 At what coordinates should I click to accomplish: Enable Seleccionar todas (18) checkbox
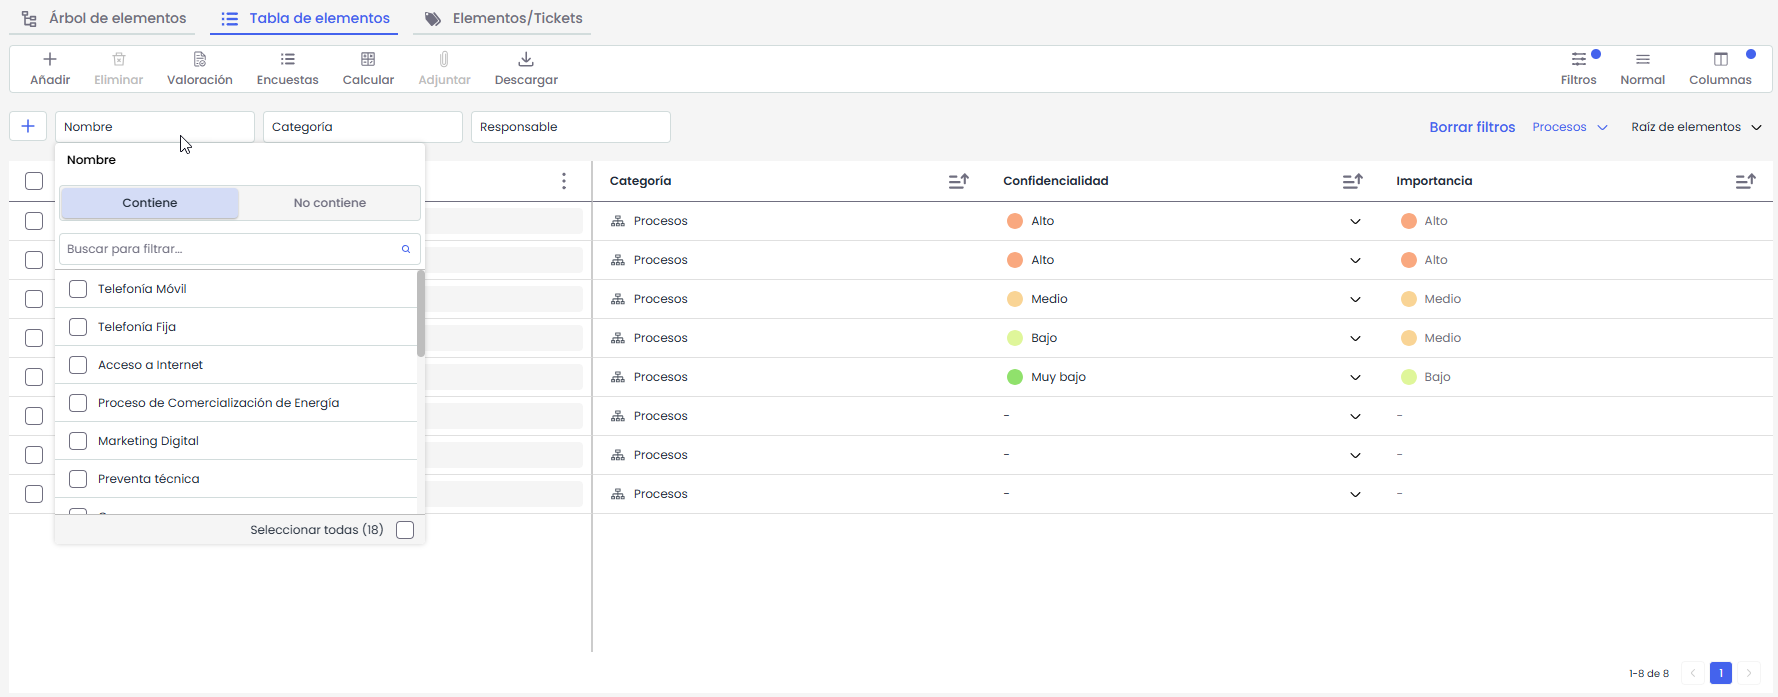[x=405, y=530]
